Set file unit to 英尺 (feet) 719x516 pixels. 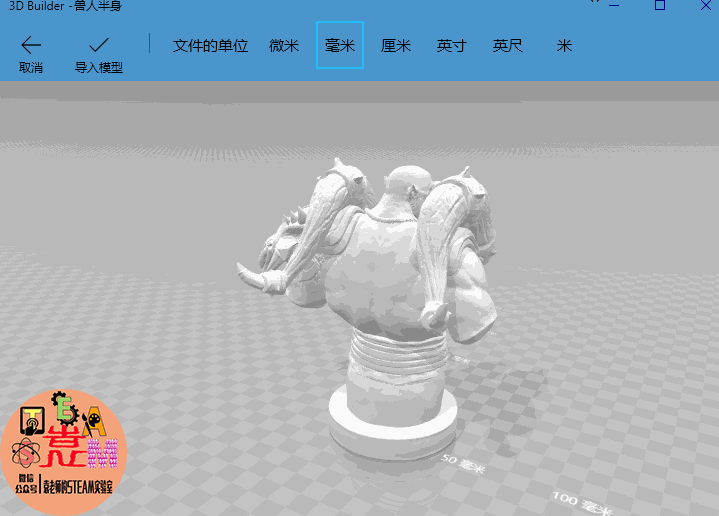(x=508, y=46)
